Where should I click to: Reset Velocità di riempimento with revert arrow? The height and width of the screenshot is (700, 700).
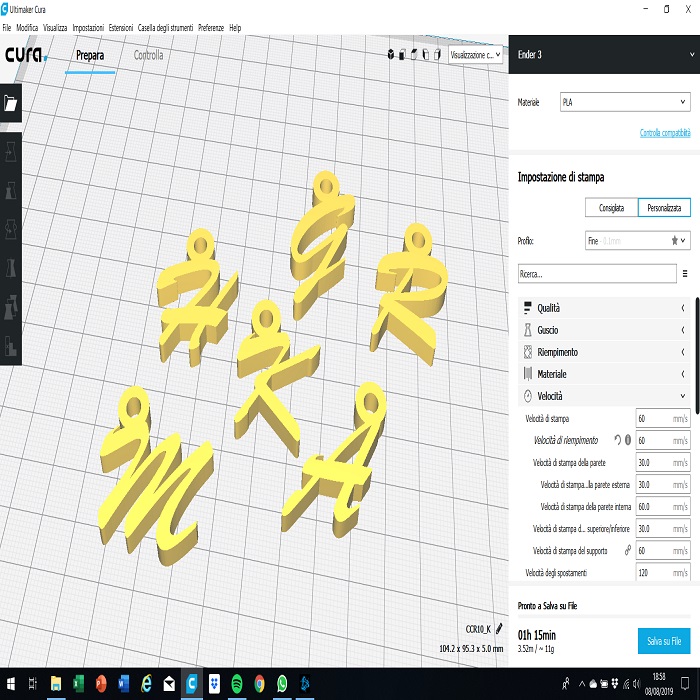tap(617, 440)
